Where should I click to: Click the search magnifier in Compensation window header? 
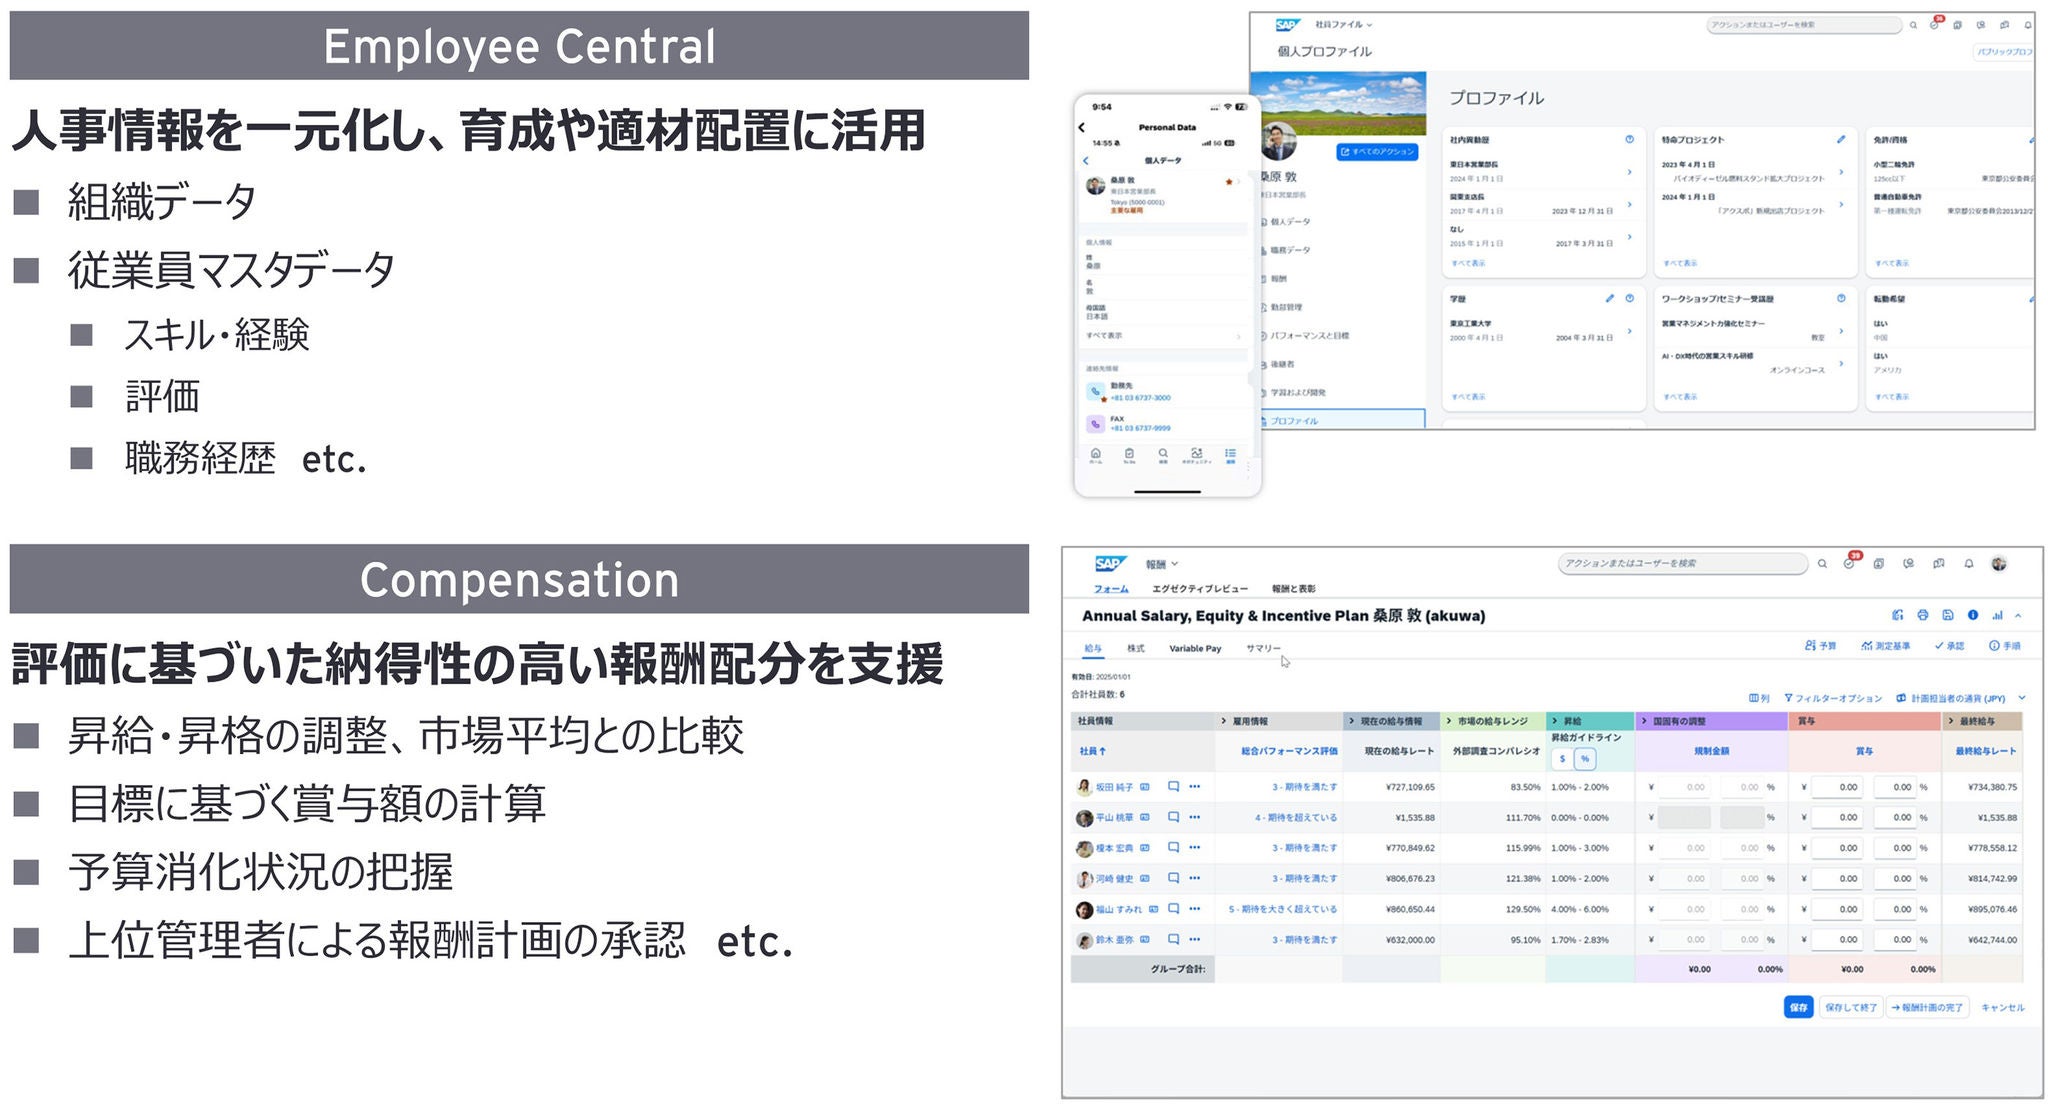coord(1822,564)
